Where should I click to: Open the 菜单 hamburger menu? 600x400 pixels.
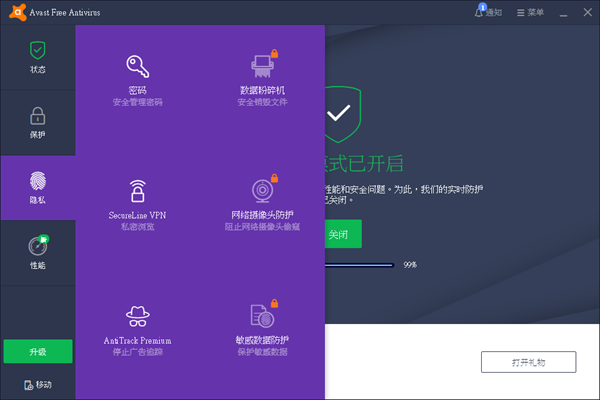pyautogui.click(x=530, y=13)
